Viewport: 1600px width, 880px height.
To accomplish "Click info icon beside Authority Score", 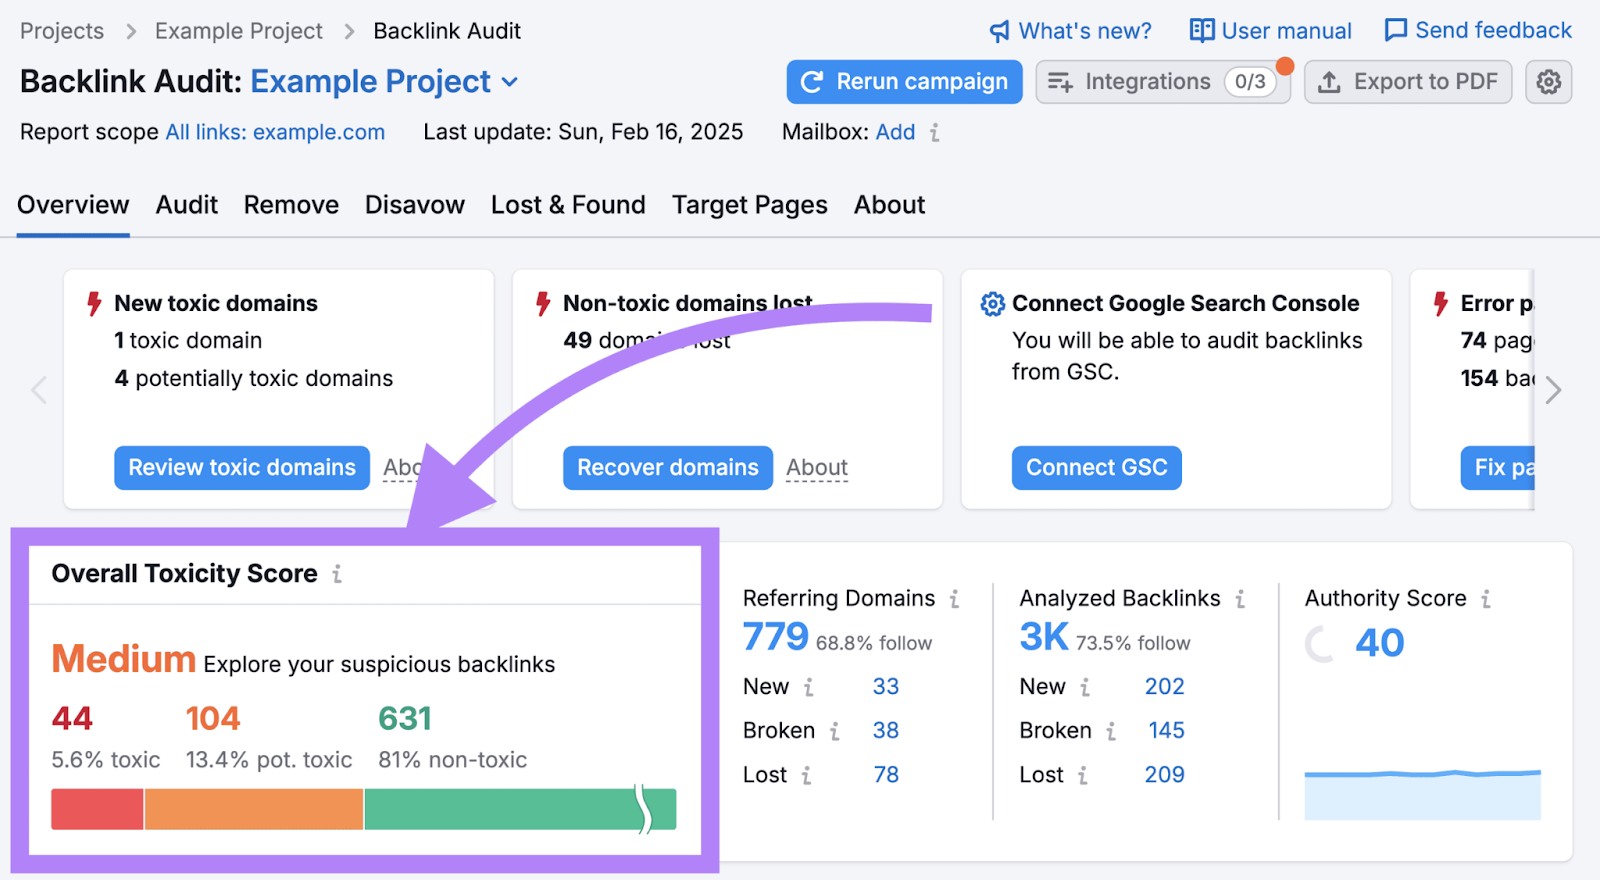I will [1486, 599].
